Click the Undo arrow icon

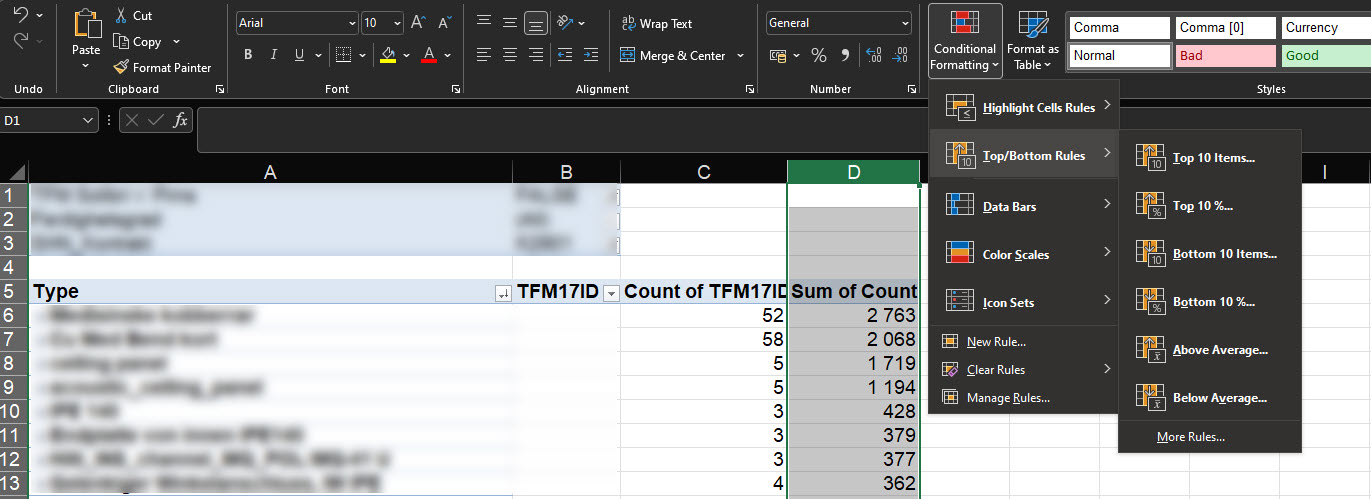click(x=20, y=16)
